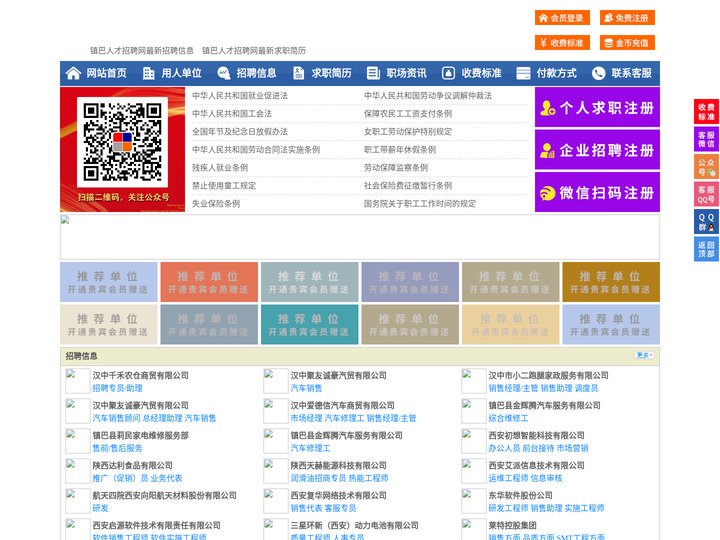The image size is (720, 540).
Task: Open job 招聘专员/助理
Action: 118,388
